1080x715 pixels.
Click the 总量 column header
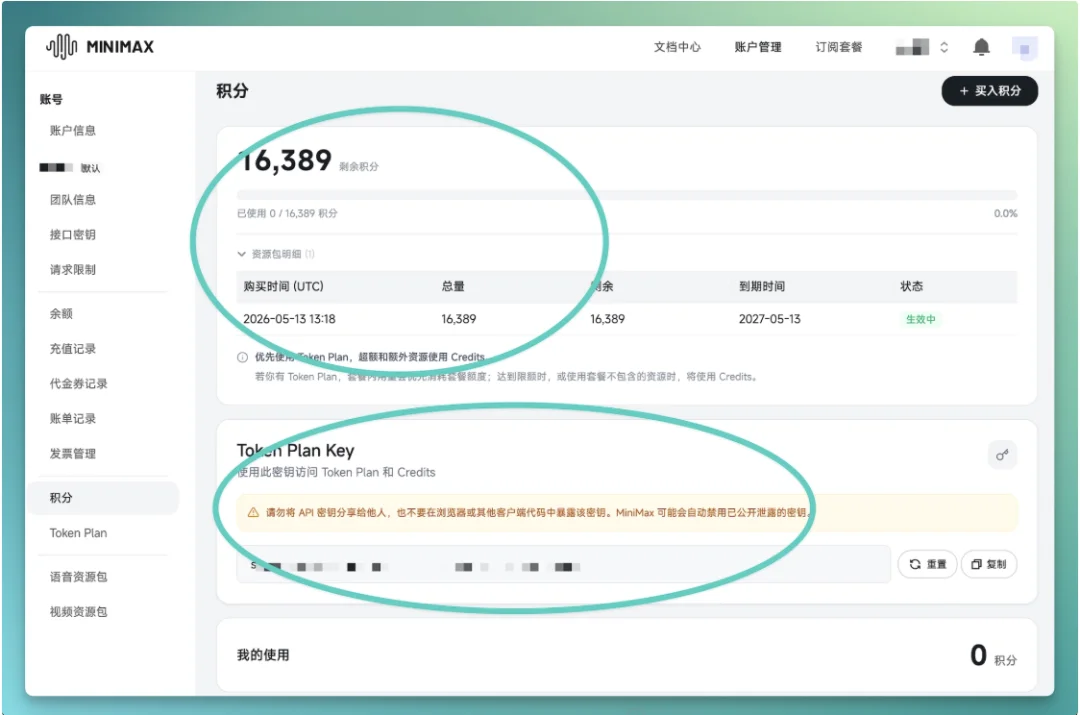[x=453, y=286]
